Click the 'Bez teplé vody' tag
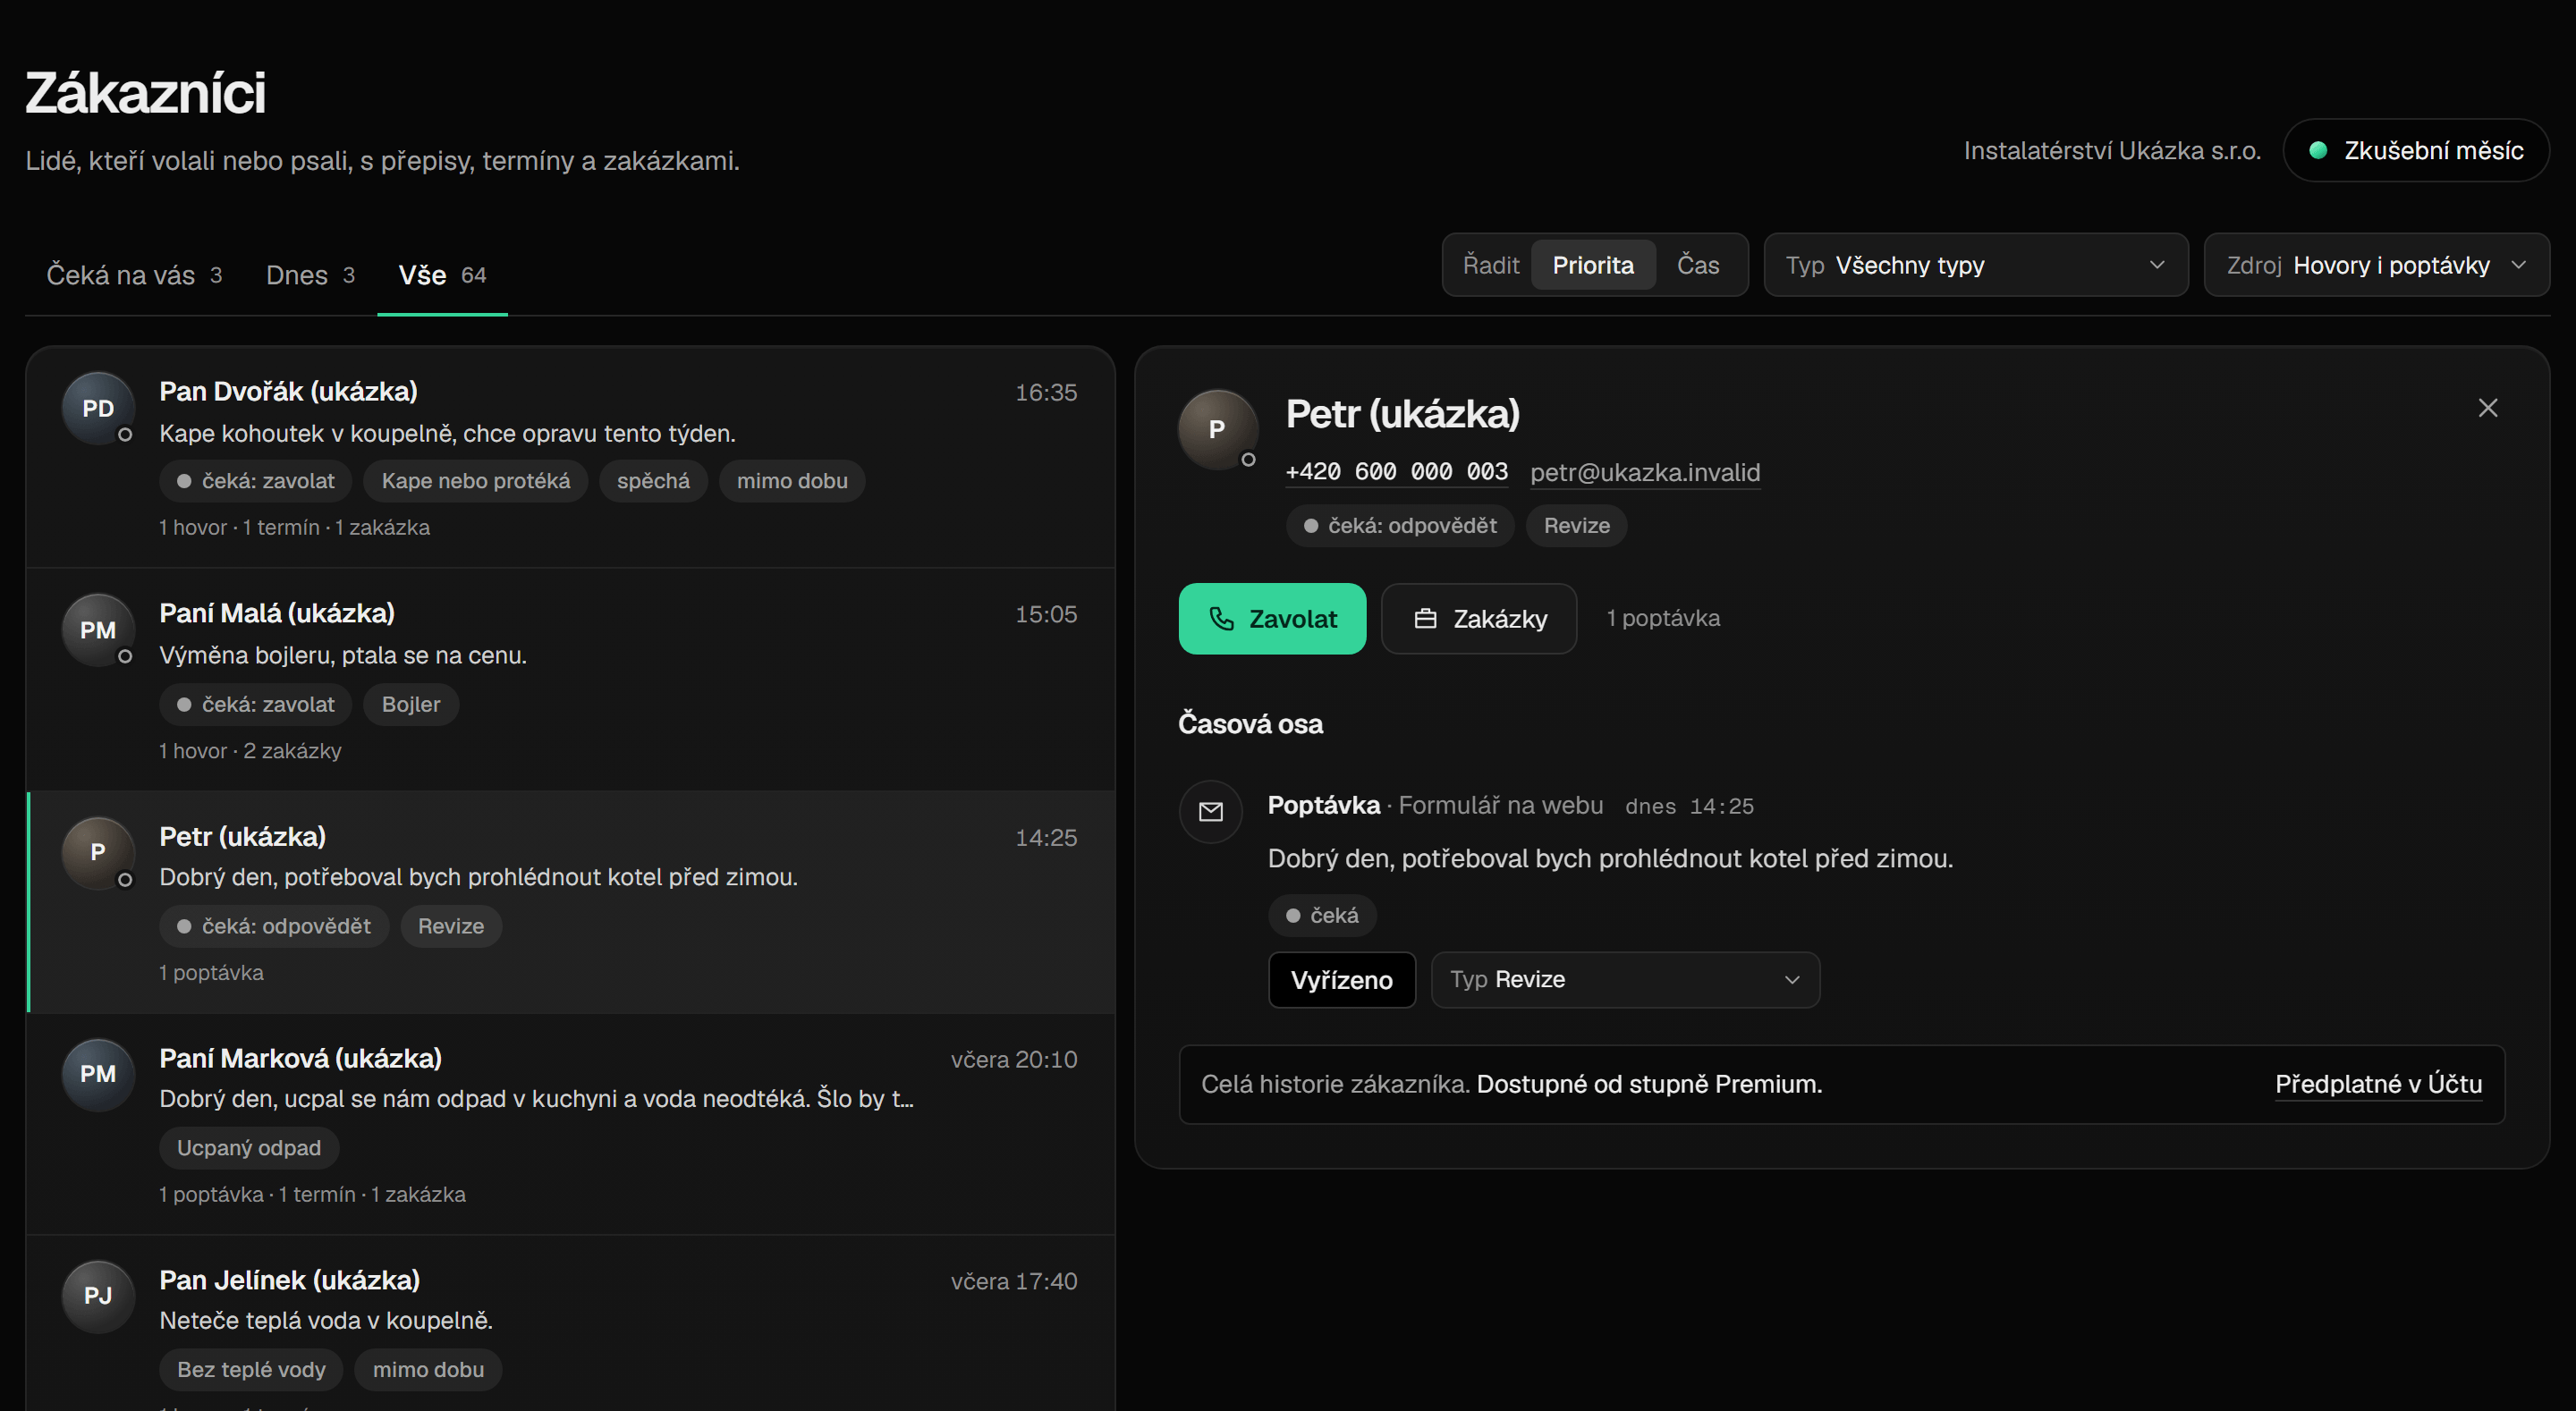2576x1411 pixels. 251,1370
